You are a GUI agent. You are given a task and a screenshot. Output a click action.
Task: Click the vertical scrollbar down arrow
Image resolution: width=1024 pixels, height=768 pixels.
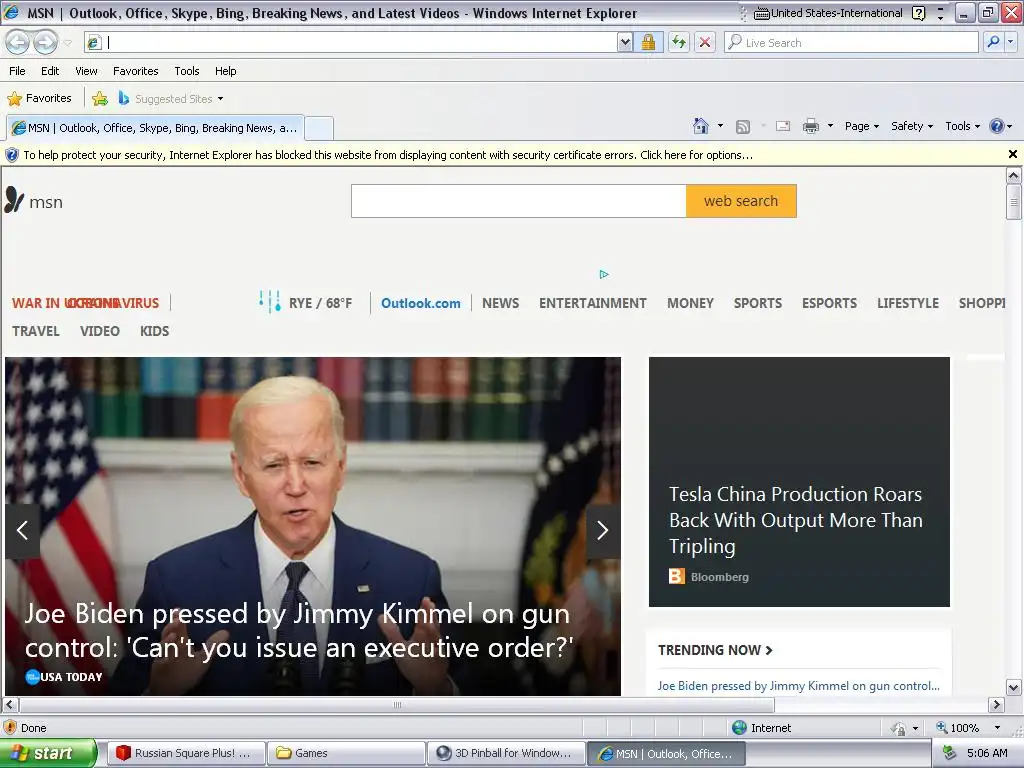click(1013, 687)
